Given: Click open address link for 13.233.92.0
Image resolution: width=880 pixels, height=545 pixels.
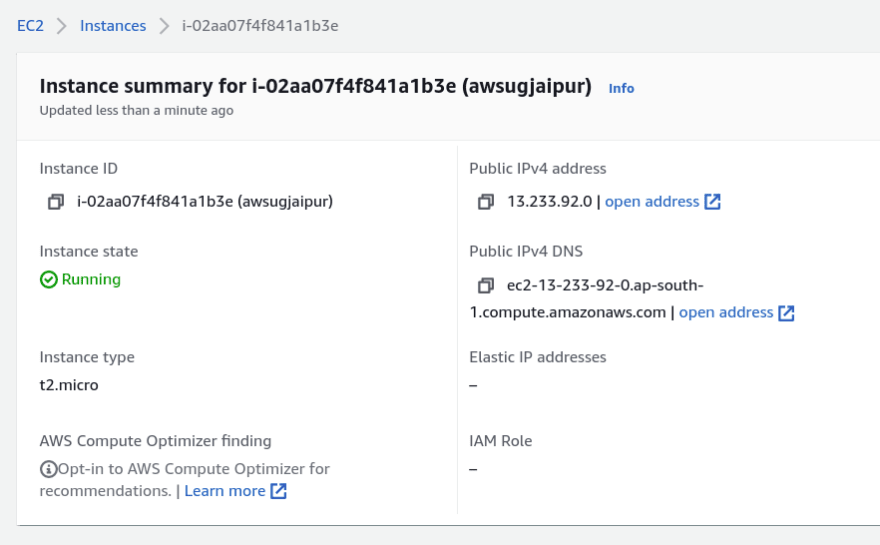Looking at the screenshot, I should (652, 201).
